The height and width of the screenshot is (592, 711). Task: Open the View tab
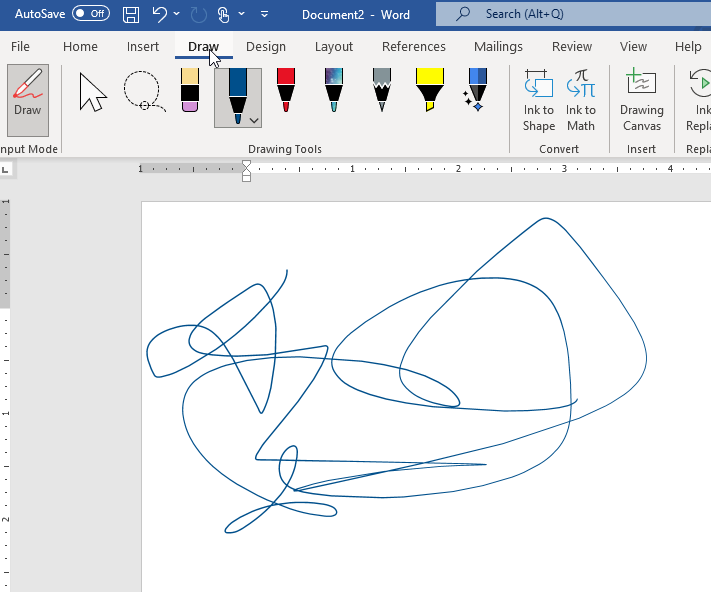(x=633, y=47)
